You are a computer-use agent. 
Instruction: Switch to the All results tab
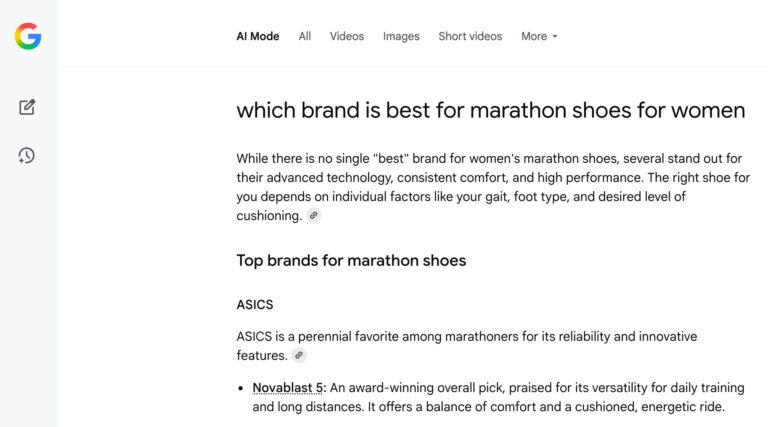click(x=305, y=36)
